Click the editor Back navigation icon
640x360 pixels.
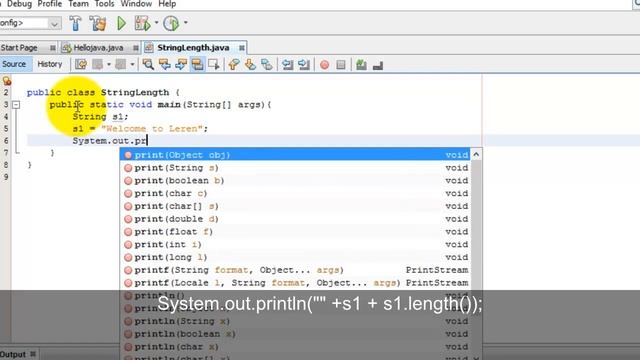pyautogui.click(x=98, y=64)
